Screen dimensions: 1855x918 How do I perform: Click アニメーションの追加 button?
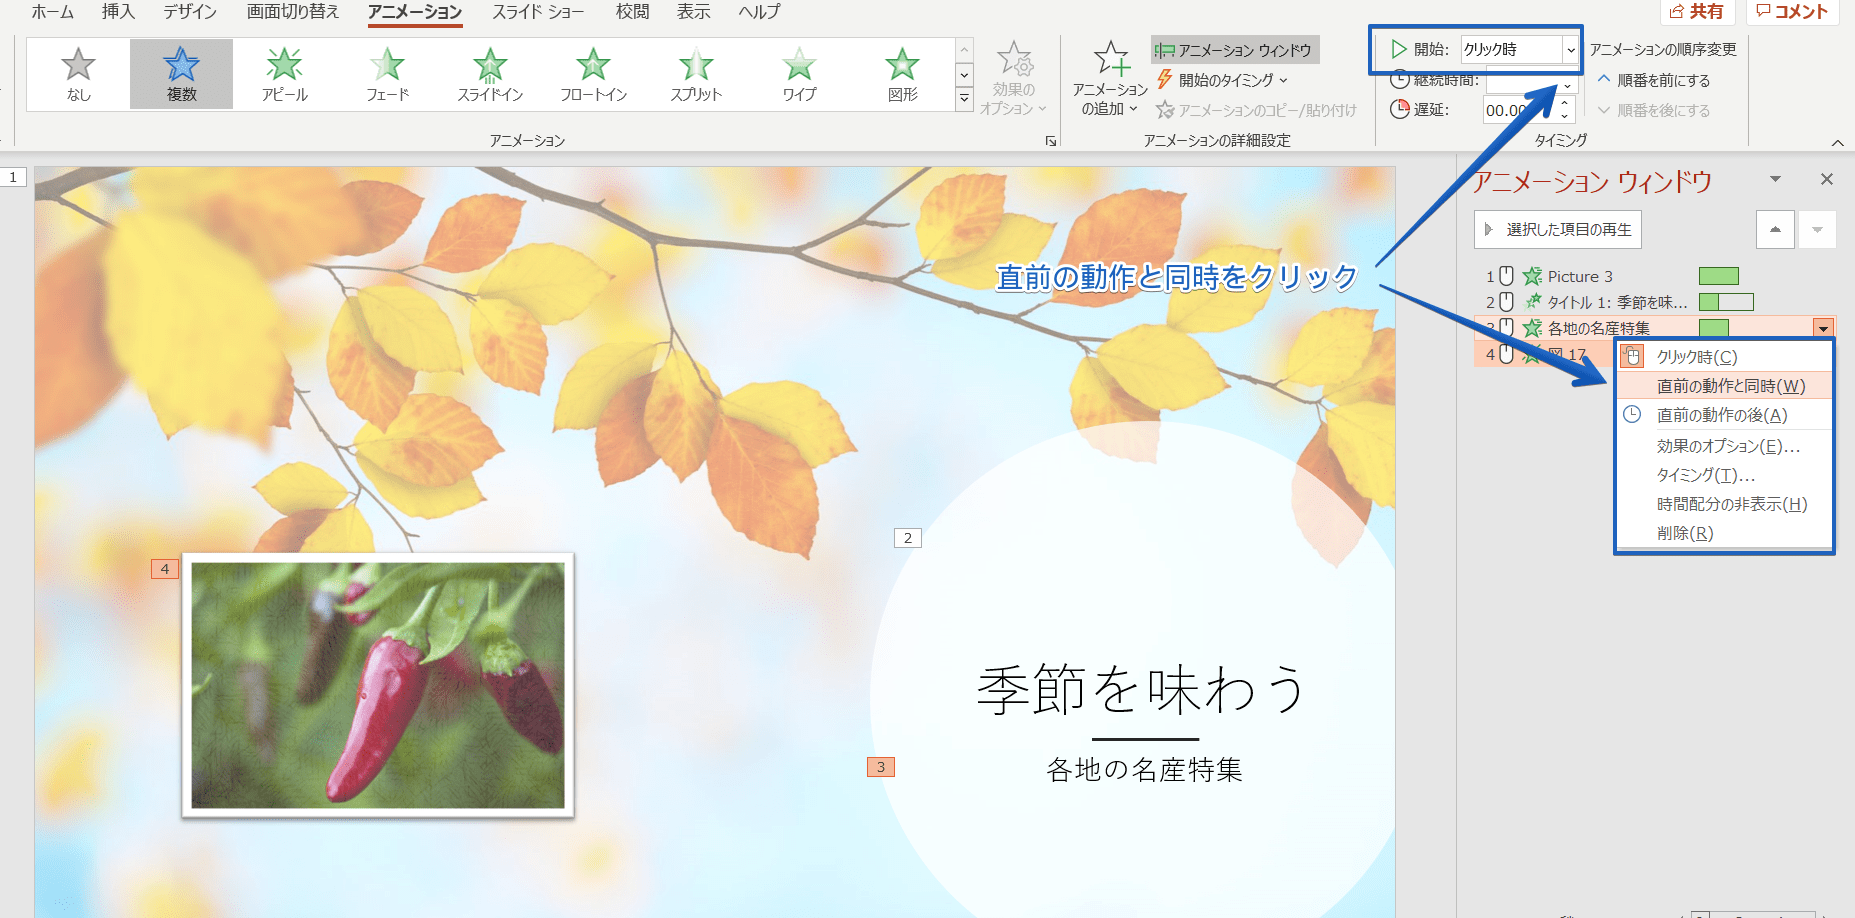pos(1110,79)
